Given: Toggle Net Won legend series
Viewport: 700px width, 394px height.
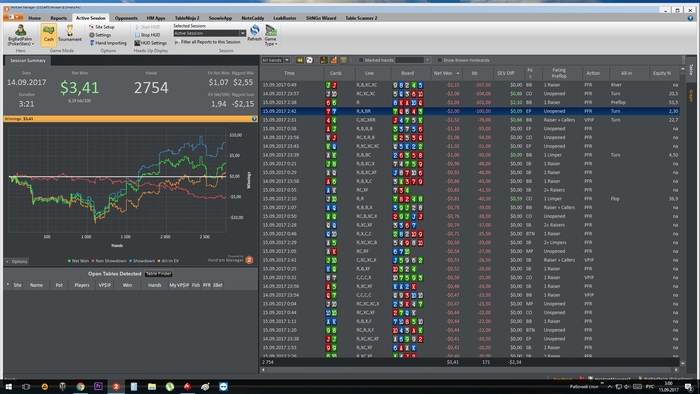Looking at the screenshot, I should click(x=78, y=261).
